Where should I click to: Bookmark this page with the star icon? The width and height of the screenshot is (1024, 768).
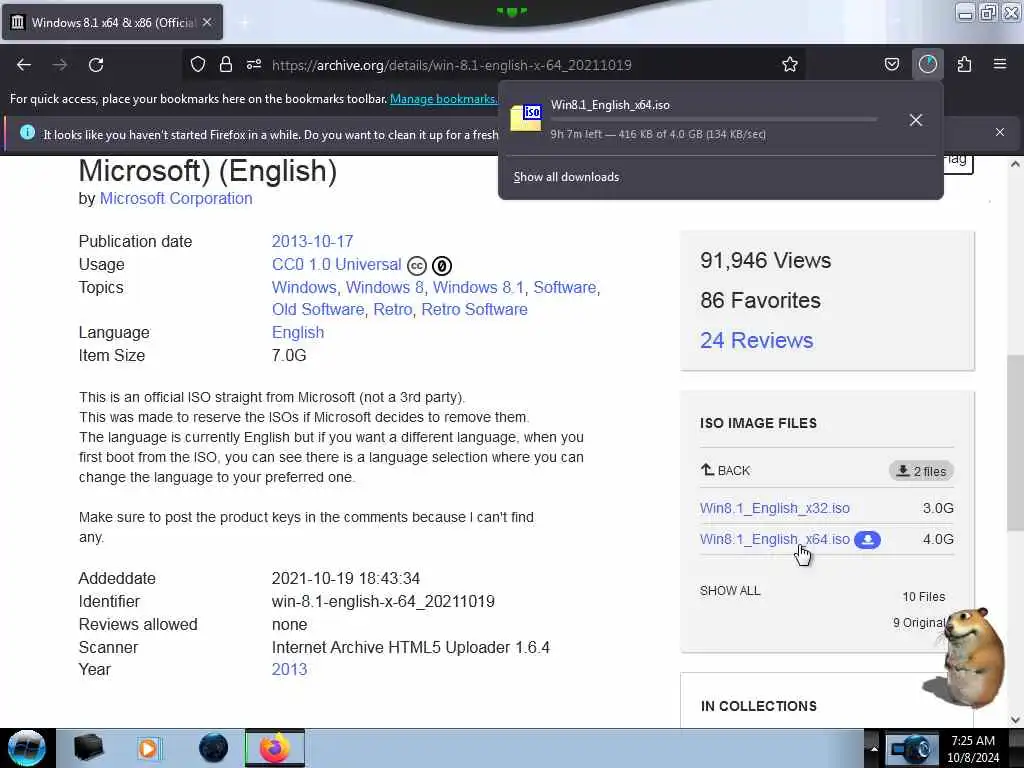point(790,65)
